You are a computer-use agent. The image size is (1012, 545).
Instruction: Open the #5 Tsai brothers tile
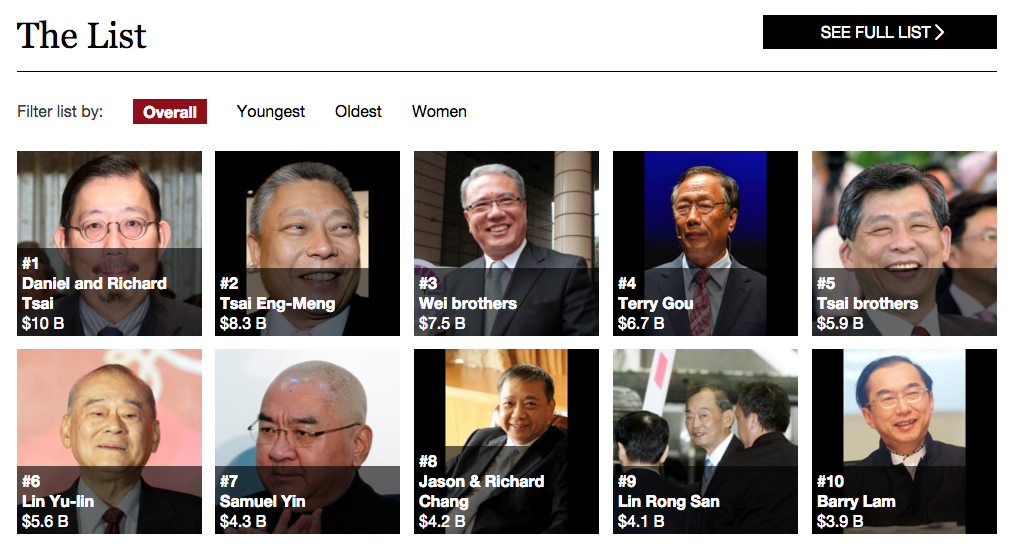(904, 243)
